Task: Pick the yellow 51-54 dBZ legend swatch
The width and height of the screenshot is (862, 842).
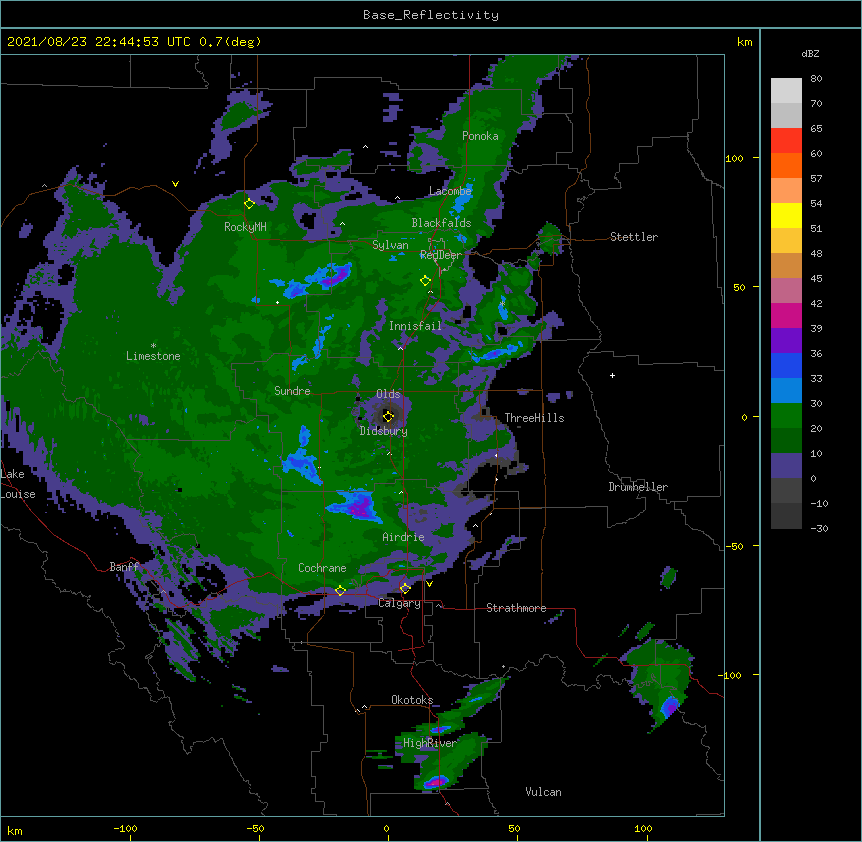Action: pyautogui.click(x=786, y=215)
